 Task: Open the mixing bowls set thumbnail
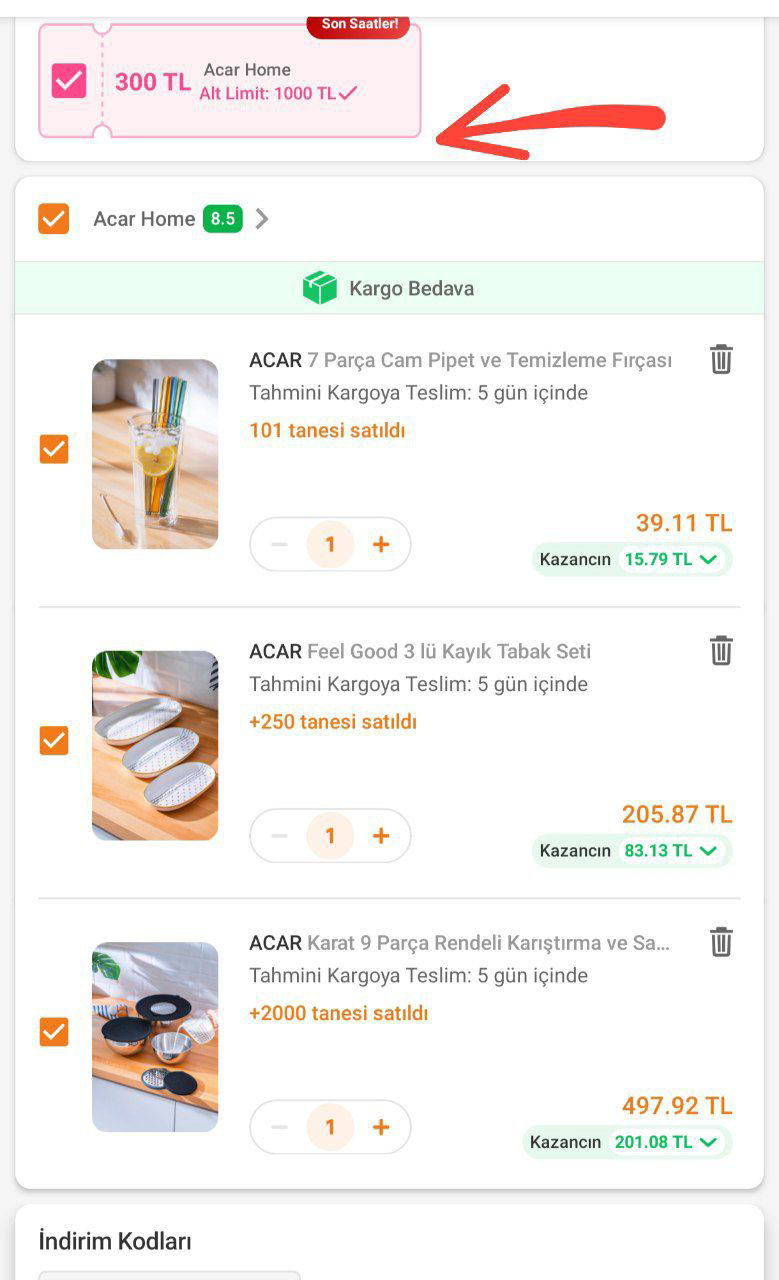155,1037
